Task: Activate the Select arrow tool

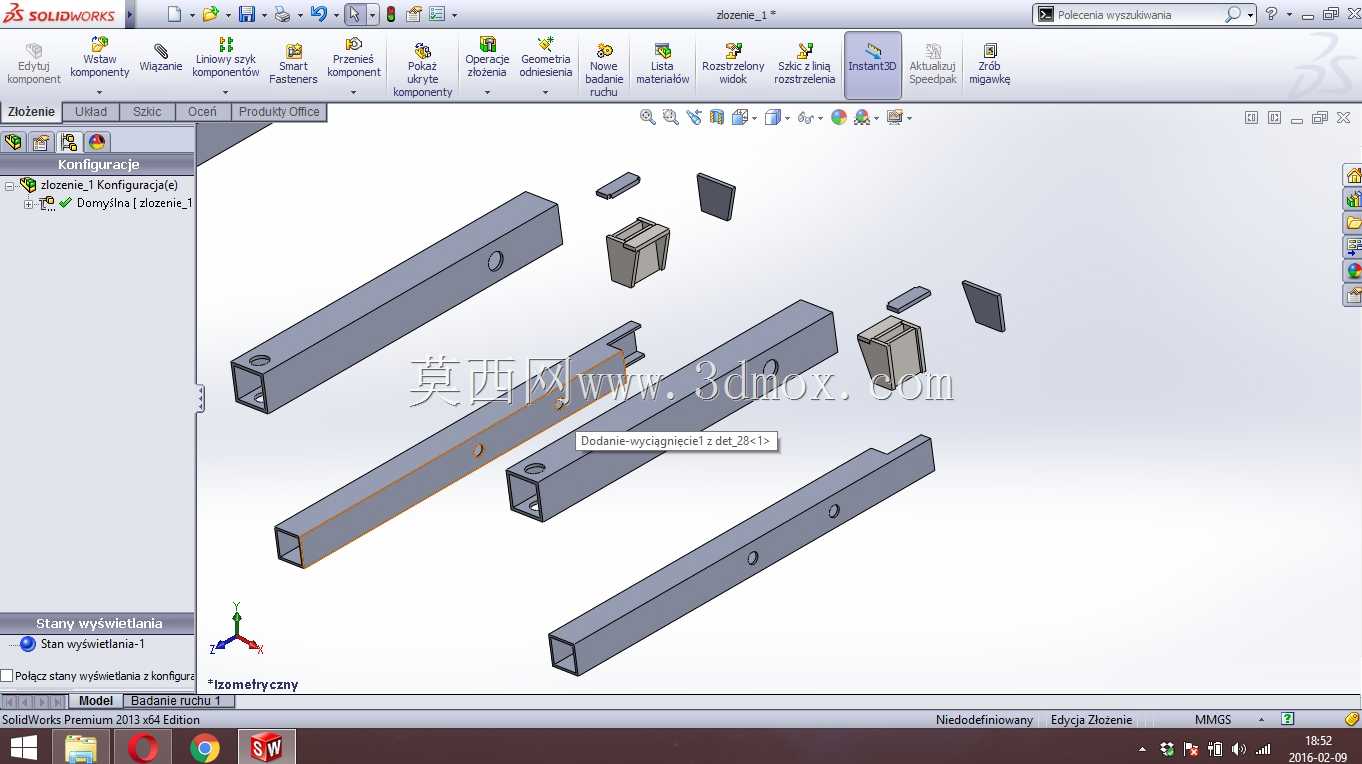Action: pyautogui.click(x=354, y=14)
